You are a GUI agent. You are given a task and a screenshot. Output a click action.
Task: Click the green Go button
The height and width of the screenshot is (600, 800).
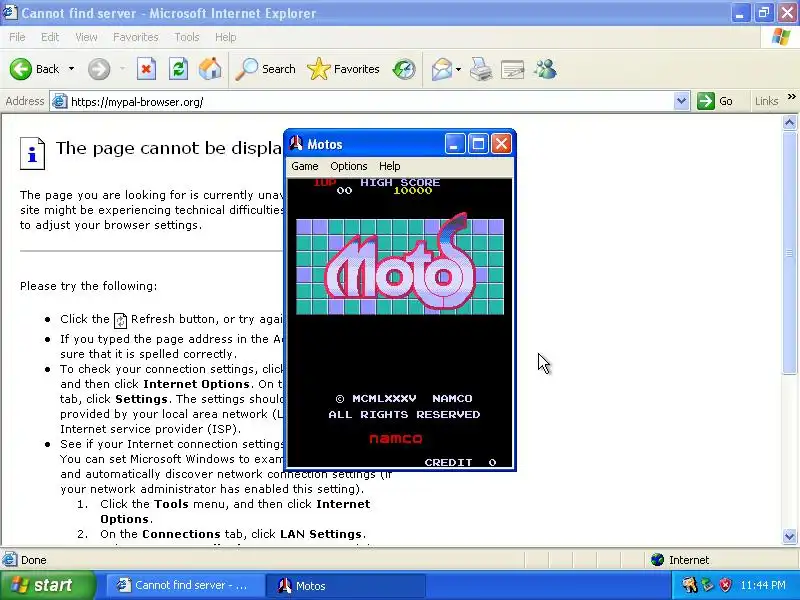(715, 101)
